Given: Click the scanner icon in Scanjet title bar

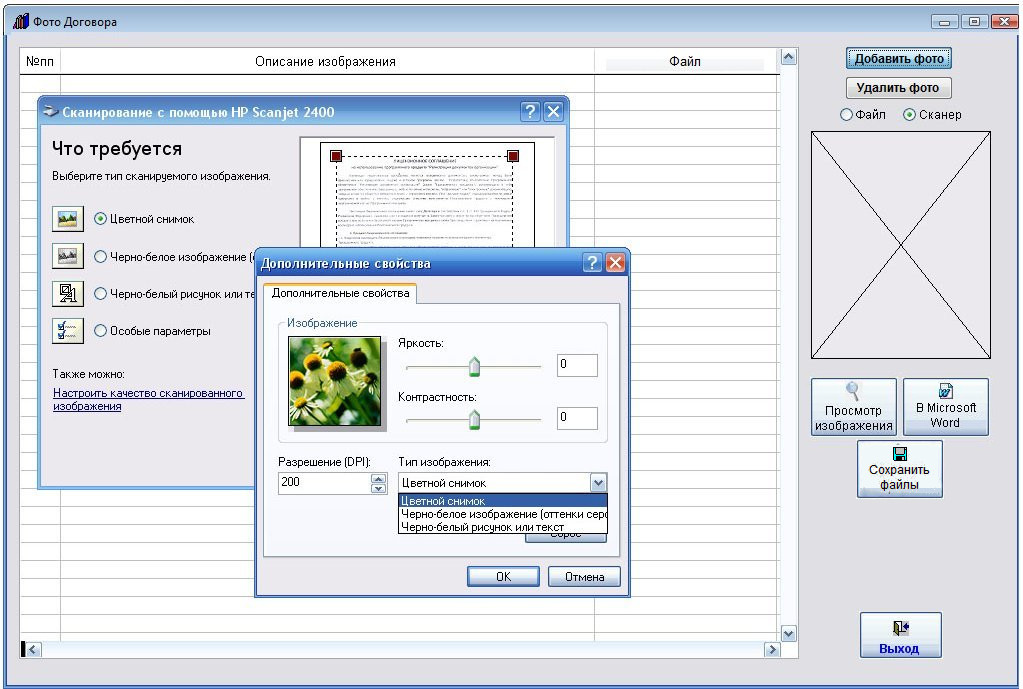Looking at the screenshot, I should pos(50,112).
